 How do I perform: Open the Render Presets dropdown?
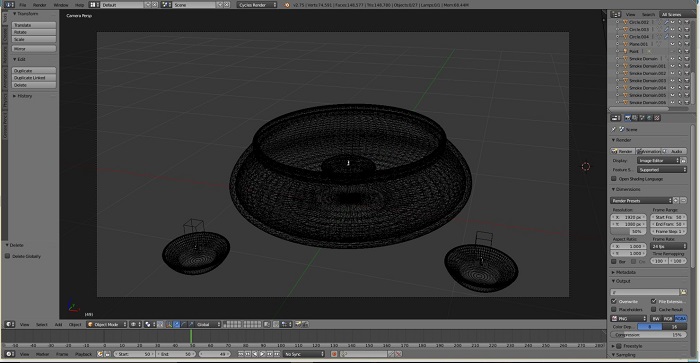click(x=641, y=200)
